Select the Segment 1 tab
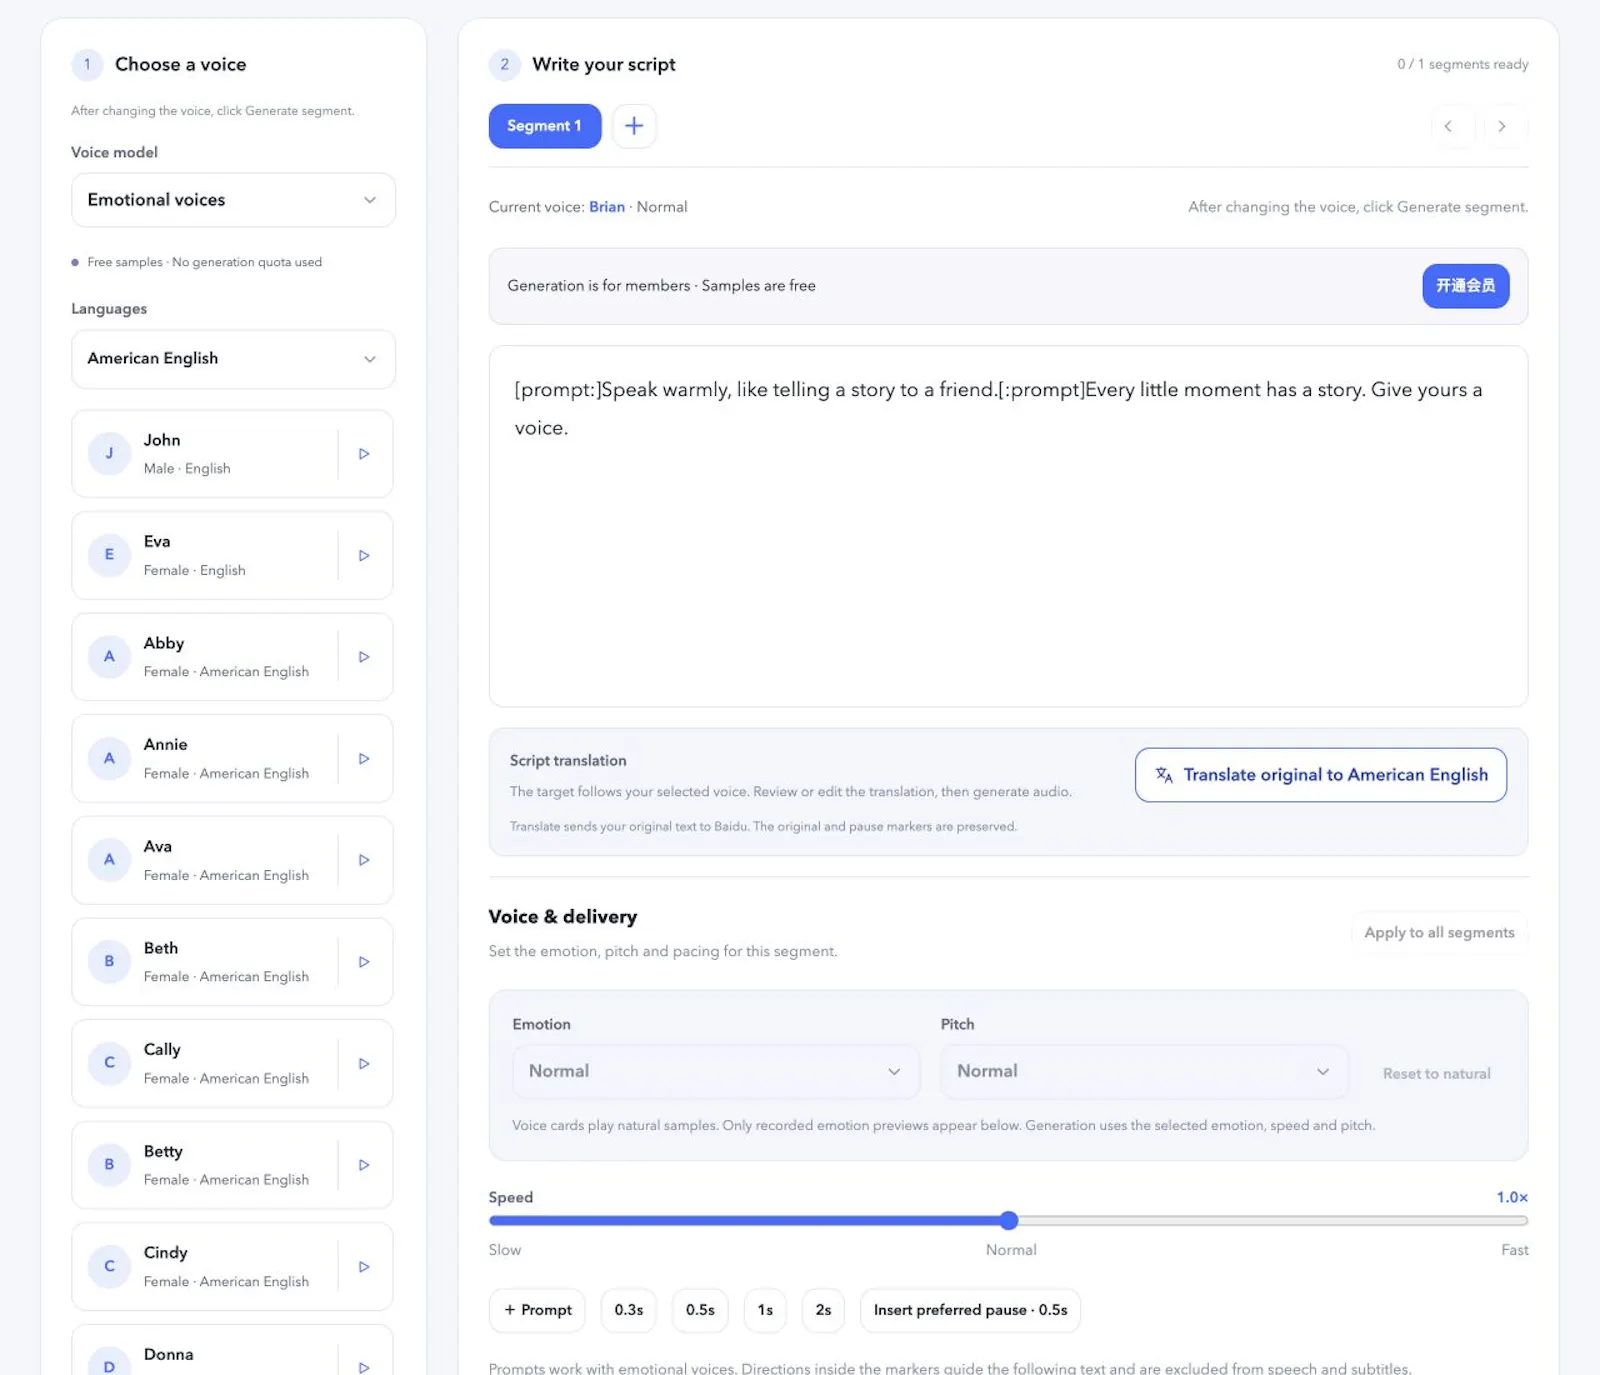This screenshot has height=1375, width=1600. [x=544, y=126]
